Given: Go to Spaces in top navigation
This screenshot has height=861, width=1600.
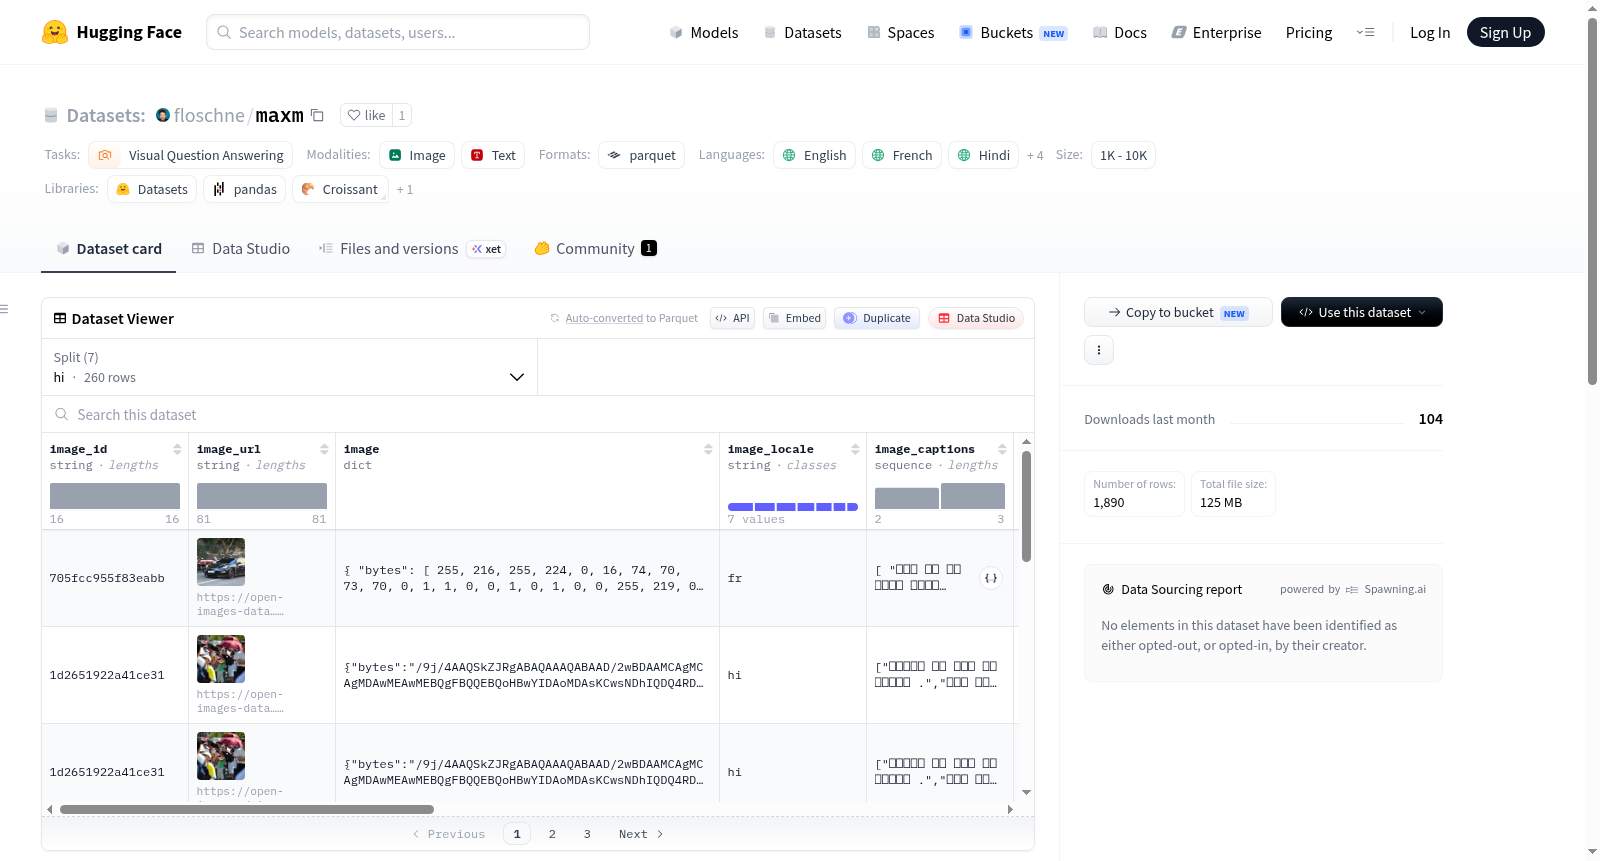Looking at the screenshot, I should pyautogui.click(x=900, y=32).
